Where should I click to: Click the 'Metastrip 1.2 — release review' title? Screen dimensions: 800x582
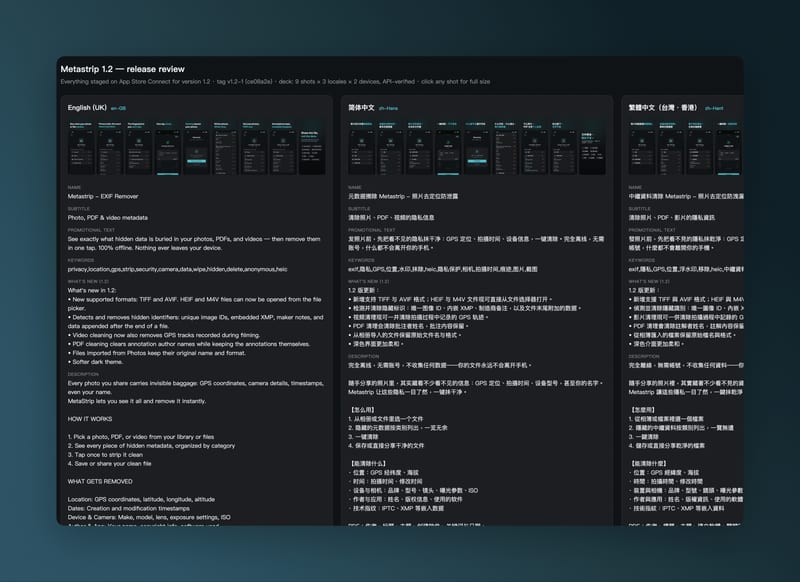(x=122, y=69)
